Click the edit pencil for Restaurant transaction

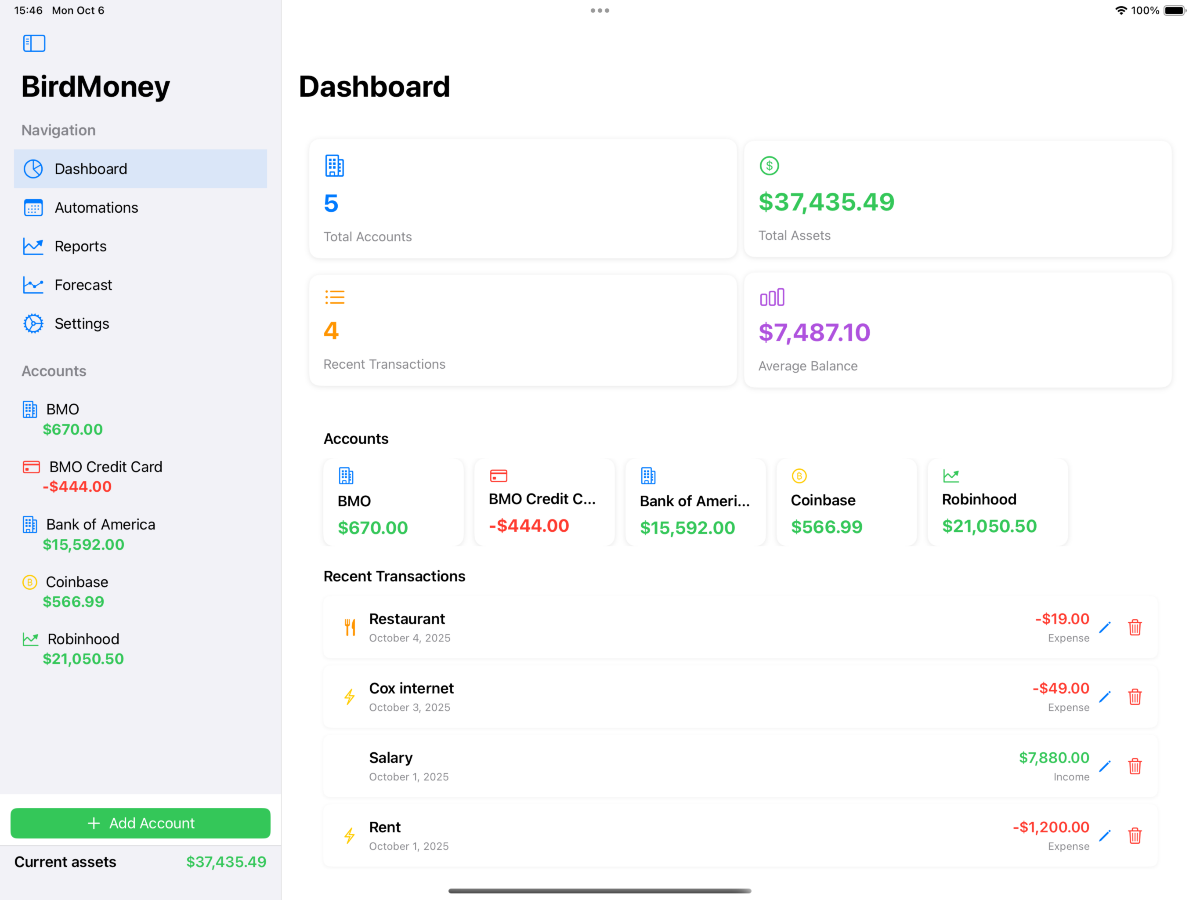pos(1105,628)
